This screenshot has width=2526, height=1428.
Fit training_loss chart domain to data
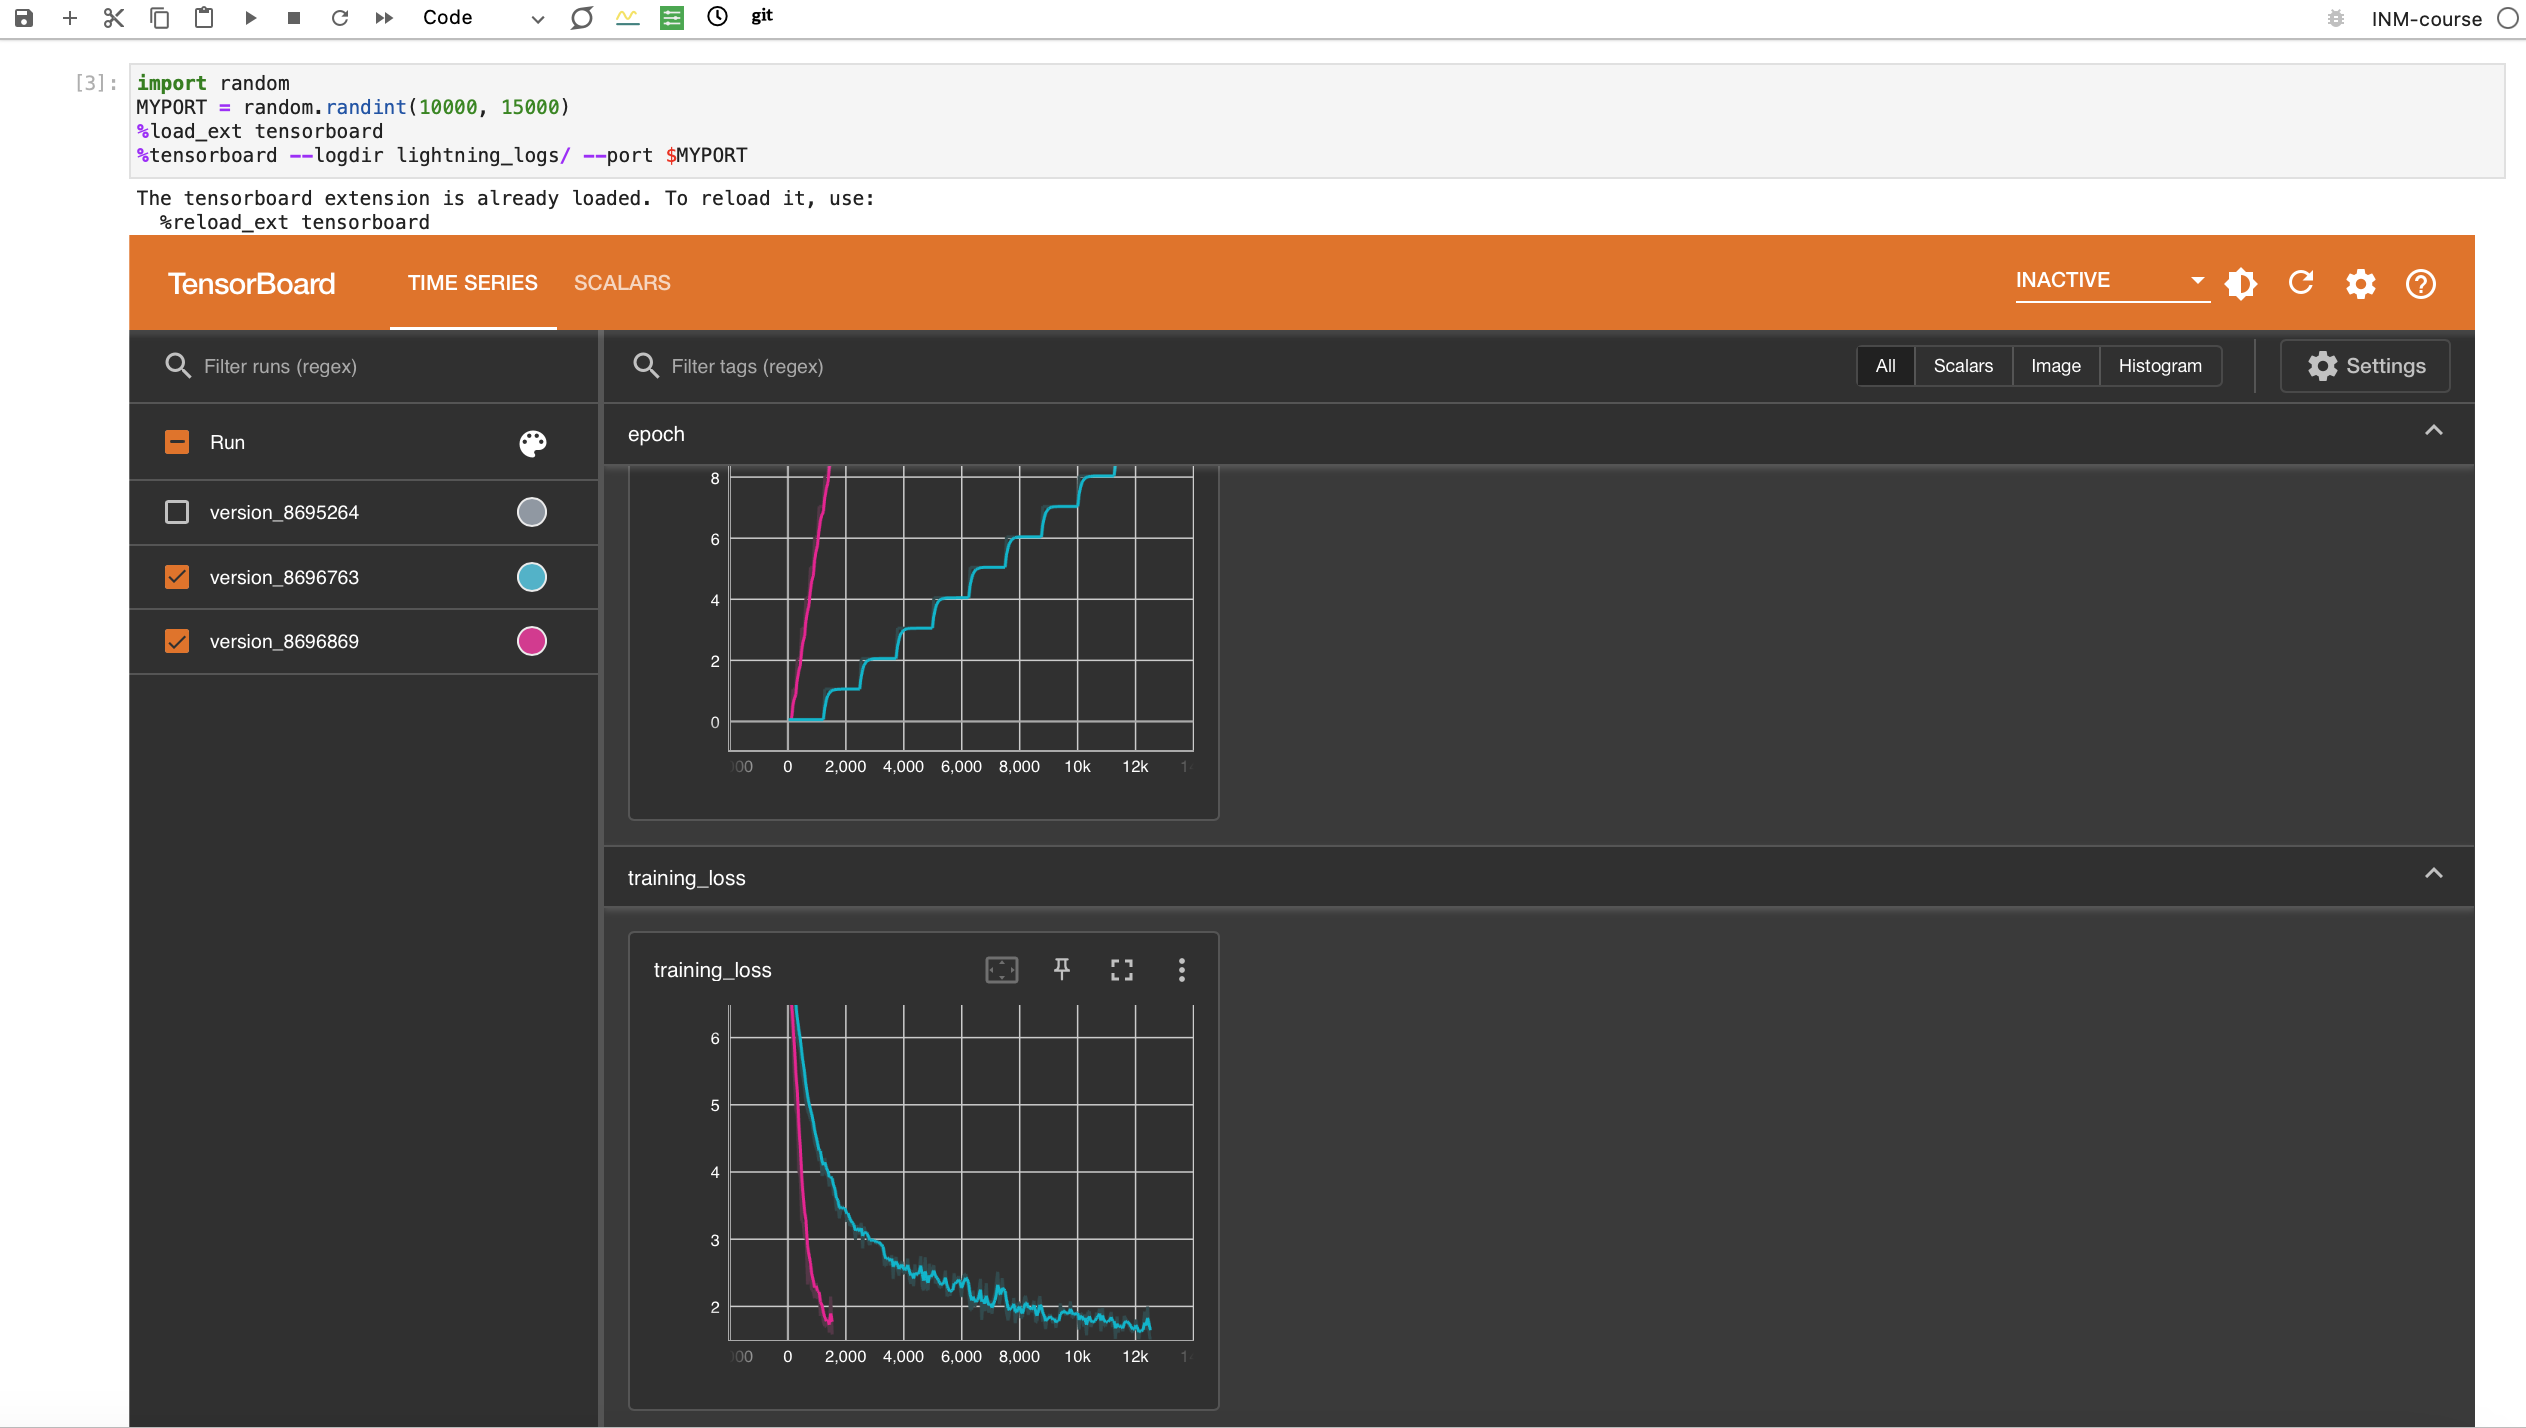point(1001,969)
